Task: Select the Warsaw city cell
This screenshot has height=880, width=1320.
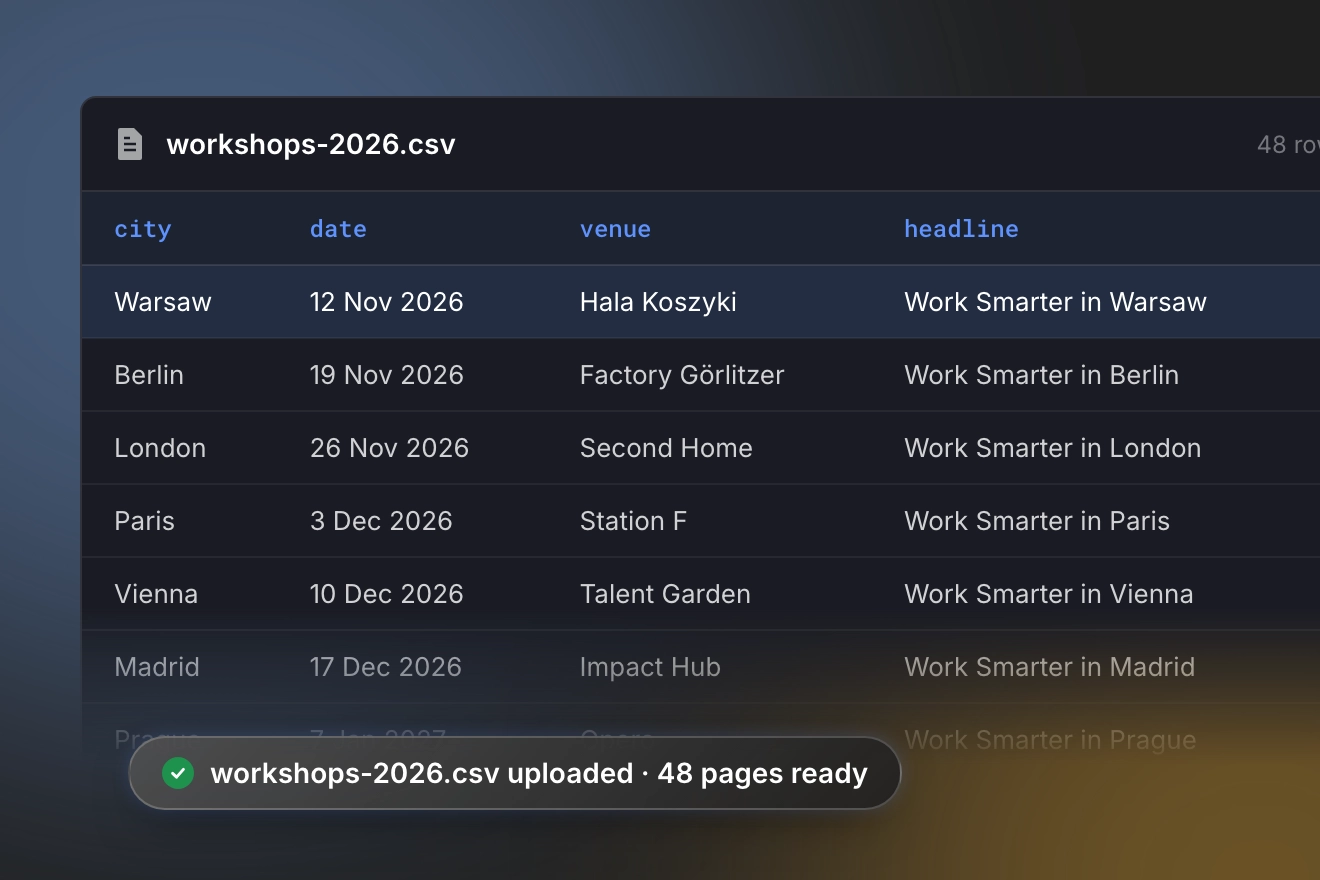Action: click(163, 302)
